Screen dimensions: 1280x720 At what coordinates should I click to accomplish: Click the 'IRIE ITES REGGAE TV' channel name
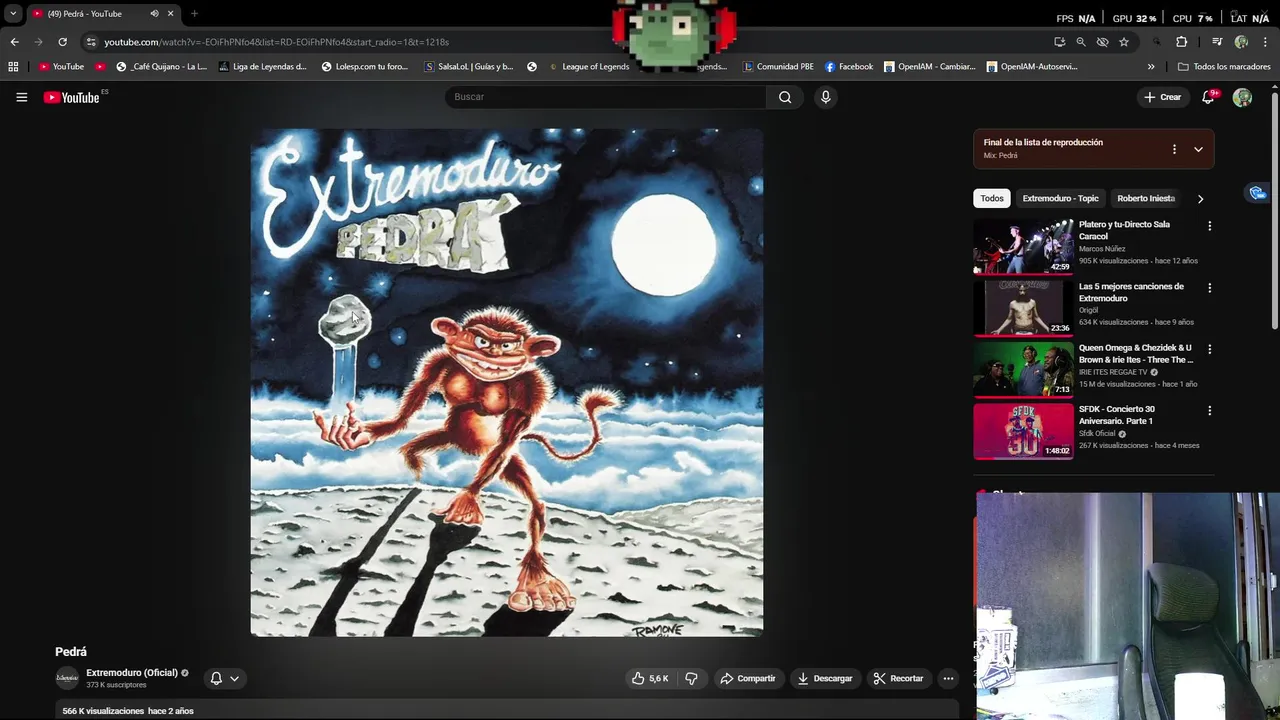point(1113,372)
